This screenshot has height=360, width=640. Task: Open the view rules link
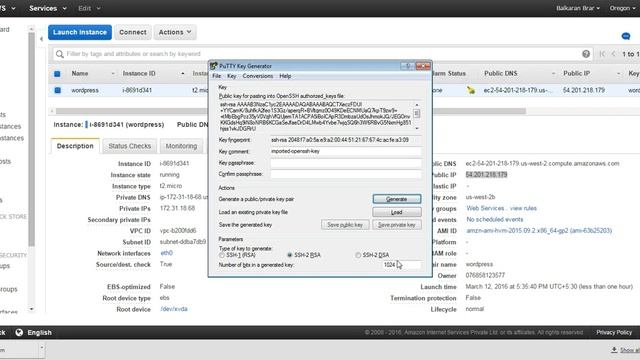[x=523, y=208]
